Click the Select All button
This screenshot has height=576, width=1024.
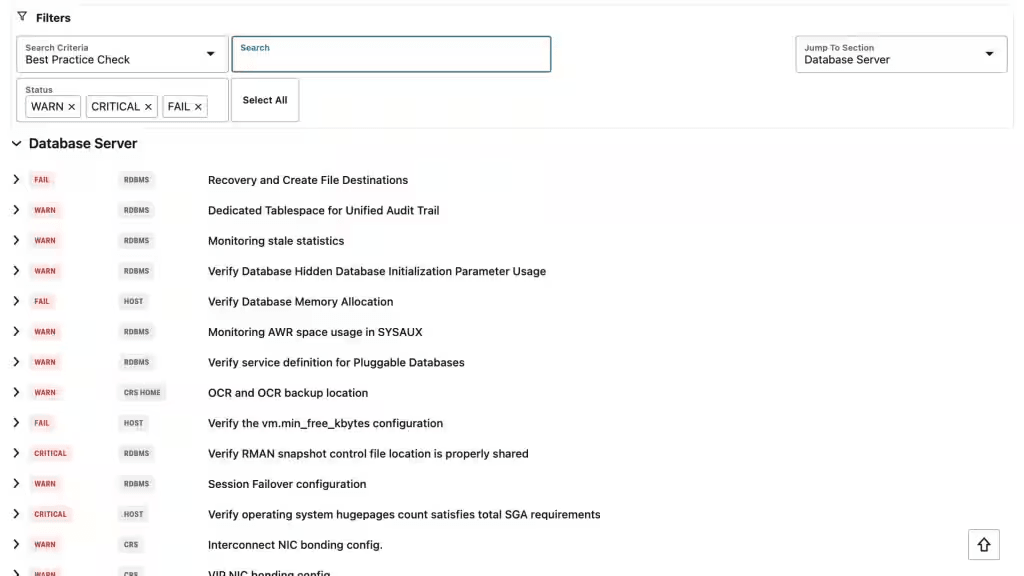pyautogui.click(x=264, y=100)
